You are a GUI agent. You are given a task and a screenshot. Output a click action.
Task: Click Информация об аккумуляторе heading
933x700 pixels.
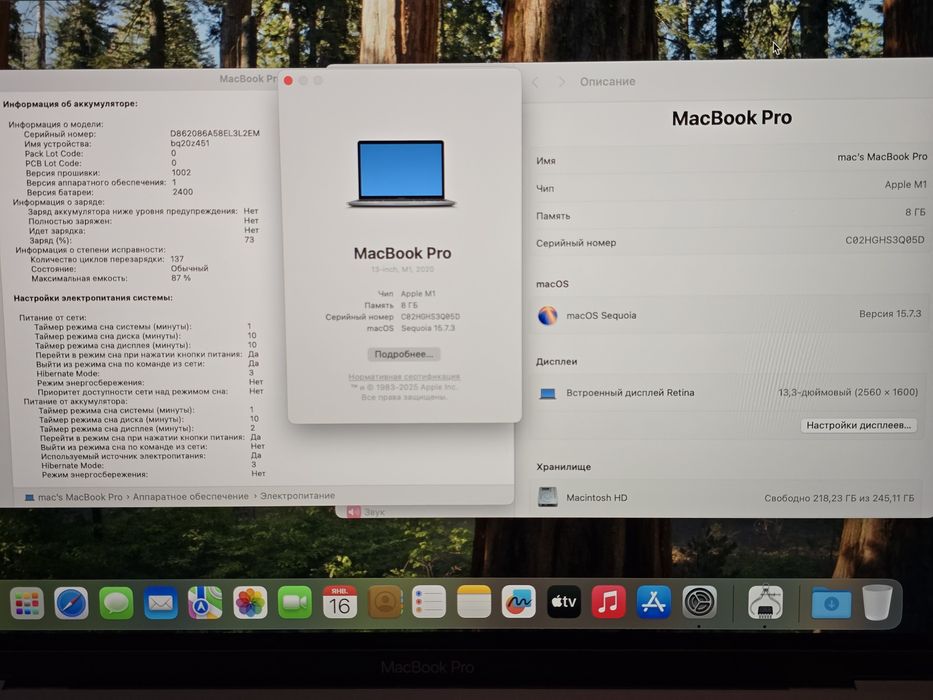tap(70, 104)
